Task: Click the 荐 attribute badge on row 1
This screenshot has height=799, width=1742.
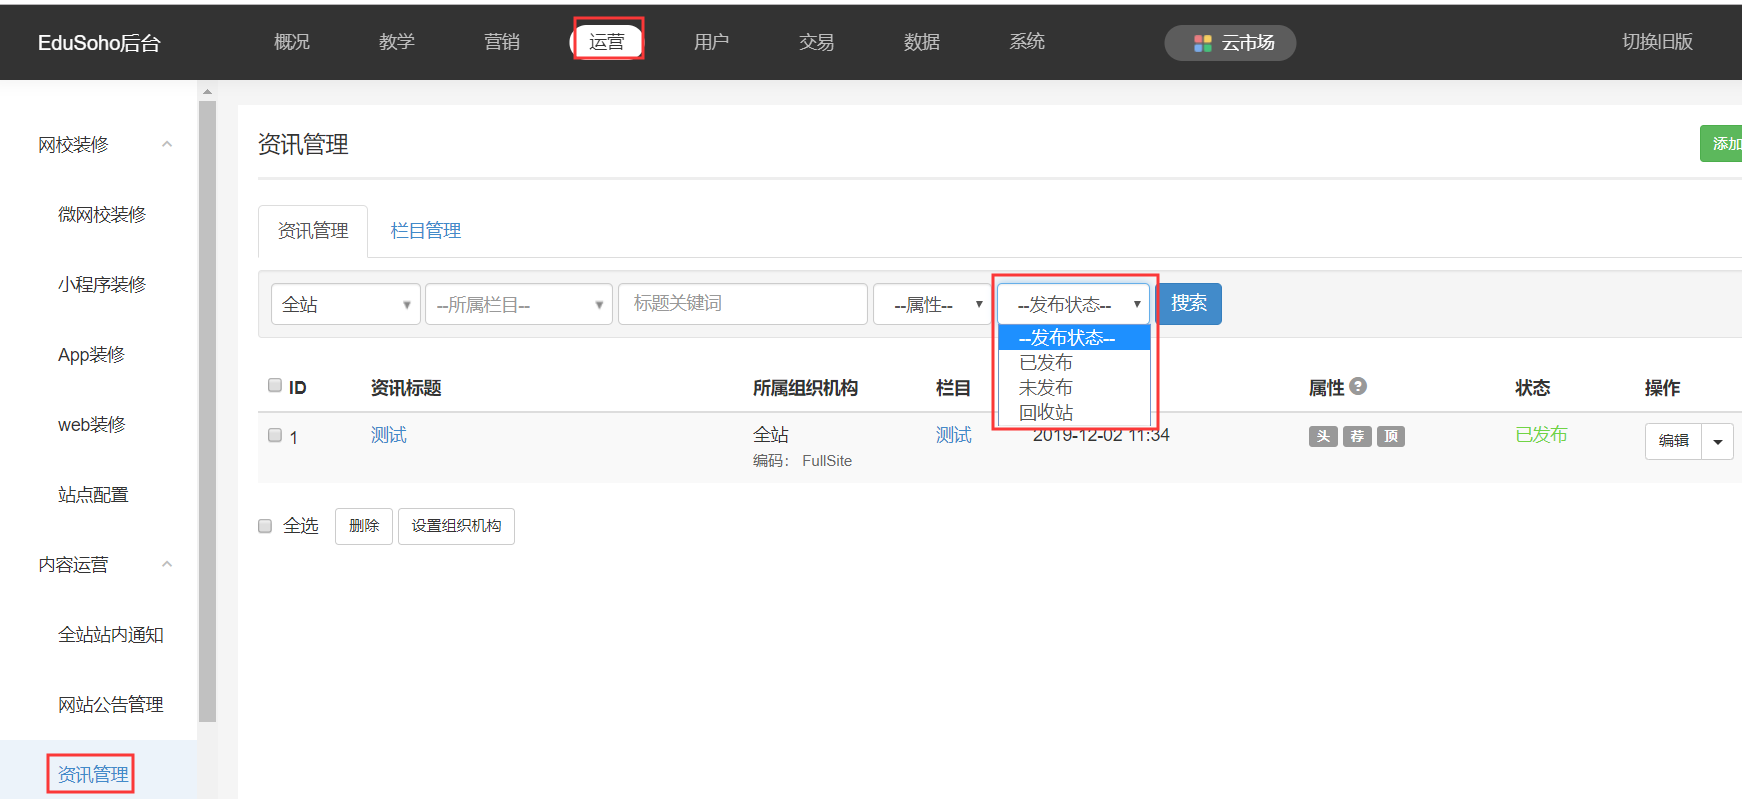Action: coord(1357,436)
